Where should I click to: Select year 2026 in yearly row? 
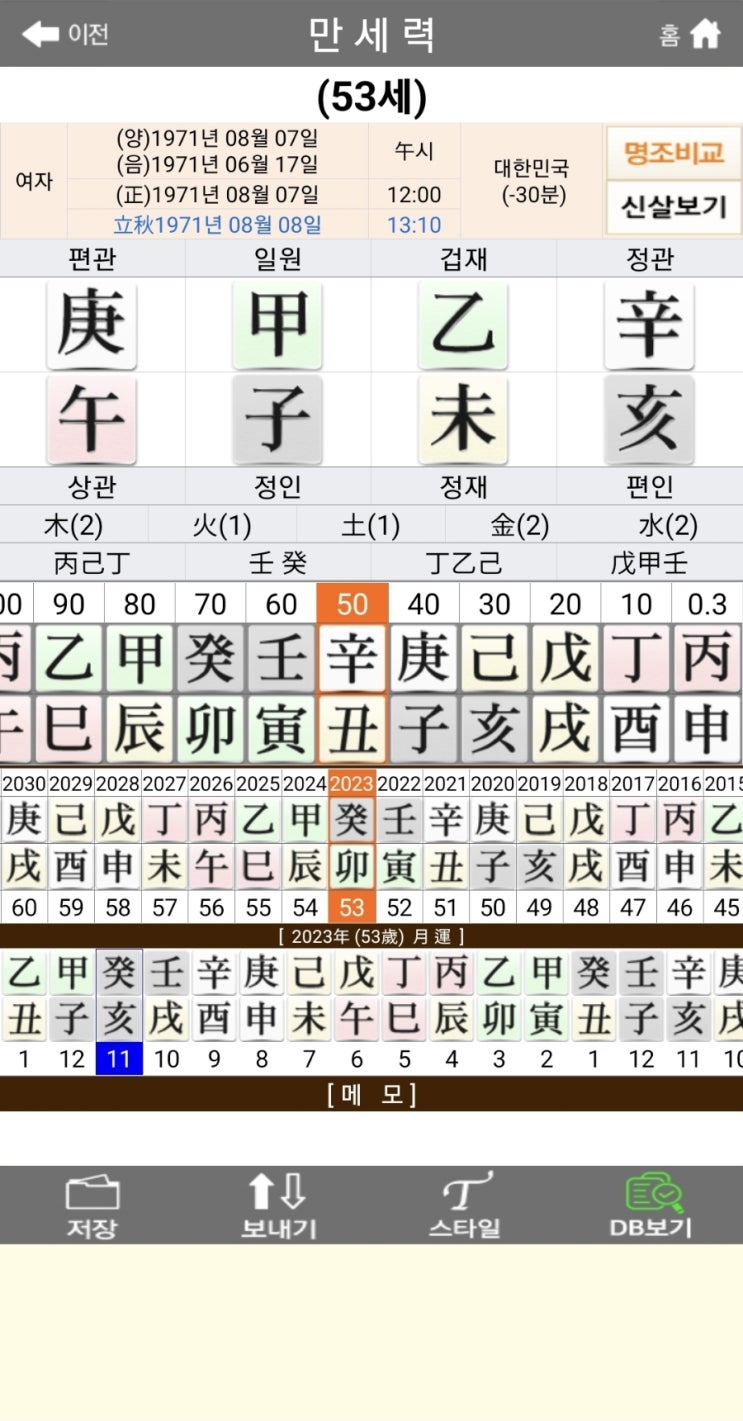211,846
